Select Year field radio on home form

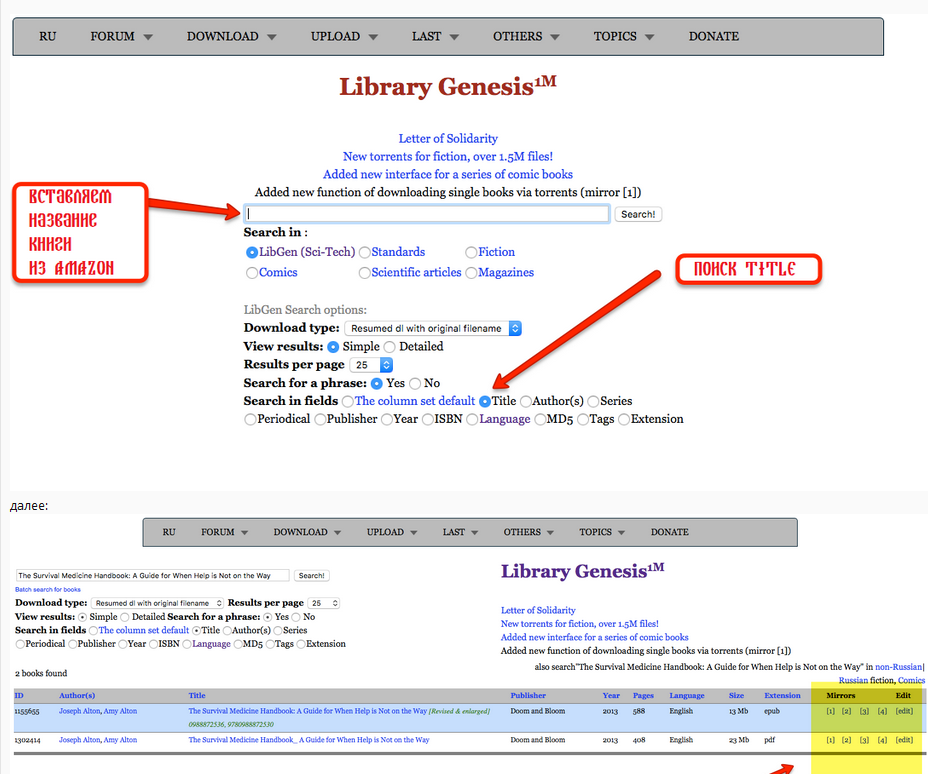[x=386, y=420]
